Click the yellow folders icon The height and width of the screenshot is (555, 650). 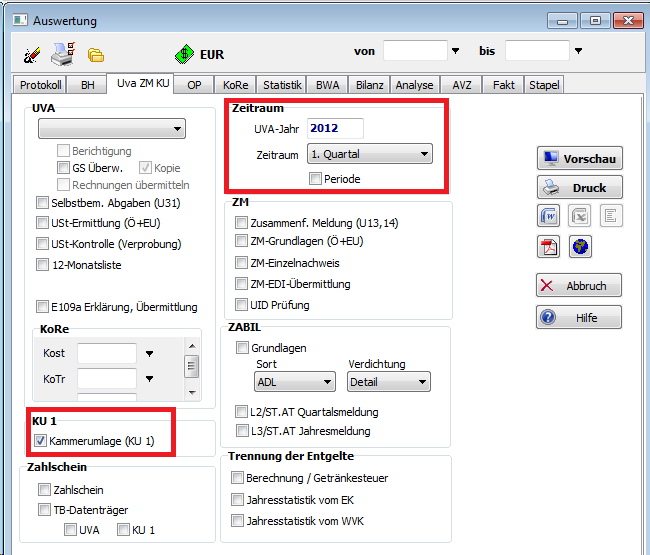coord(96,55)
